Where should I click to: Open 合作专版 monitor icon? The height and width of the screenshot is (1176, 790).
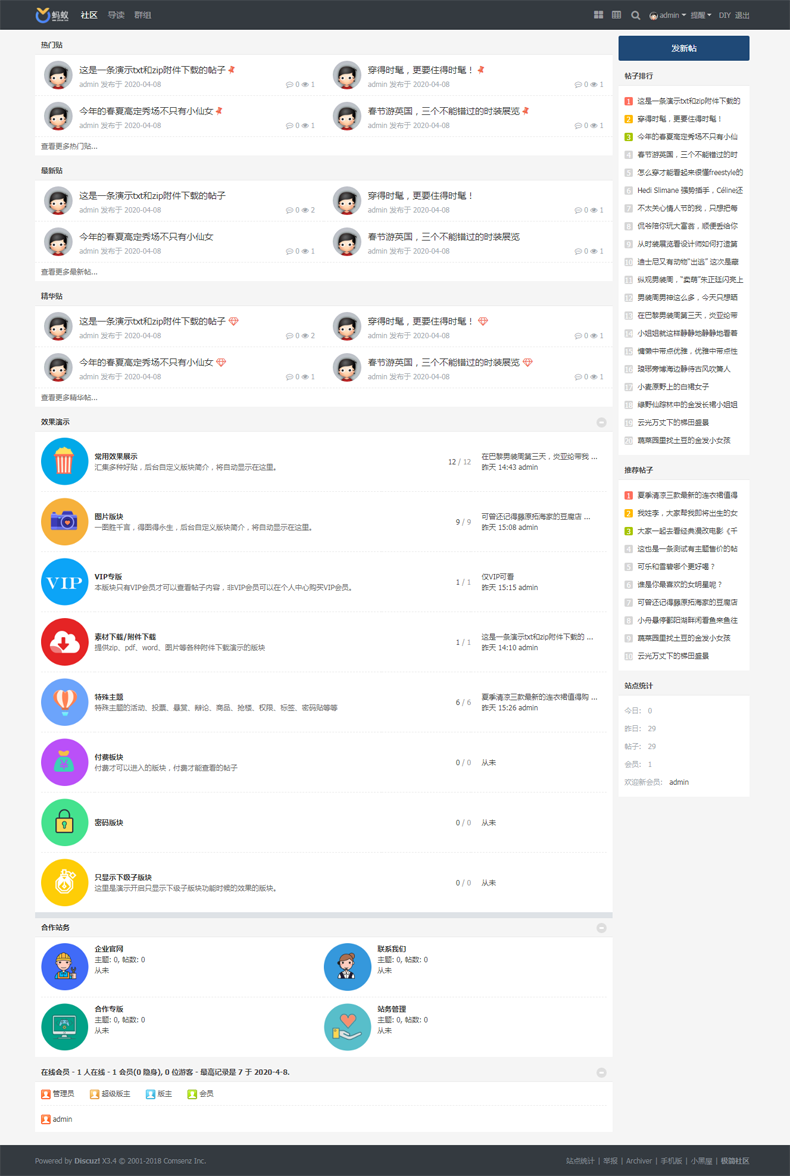(65, 1027)
